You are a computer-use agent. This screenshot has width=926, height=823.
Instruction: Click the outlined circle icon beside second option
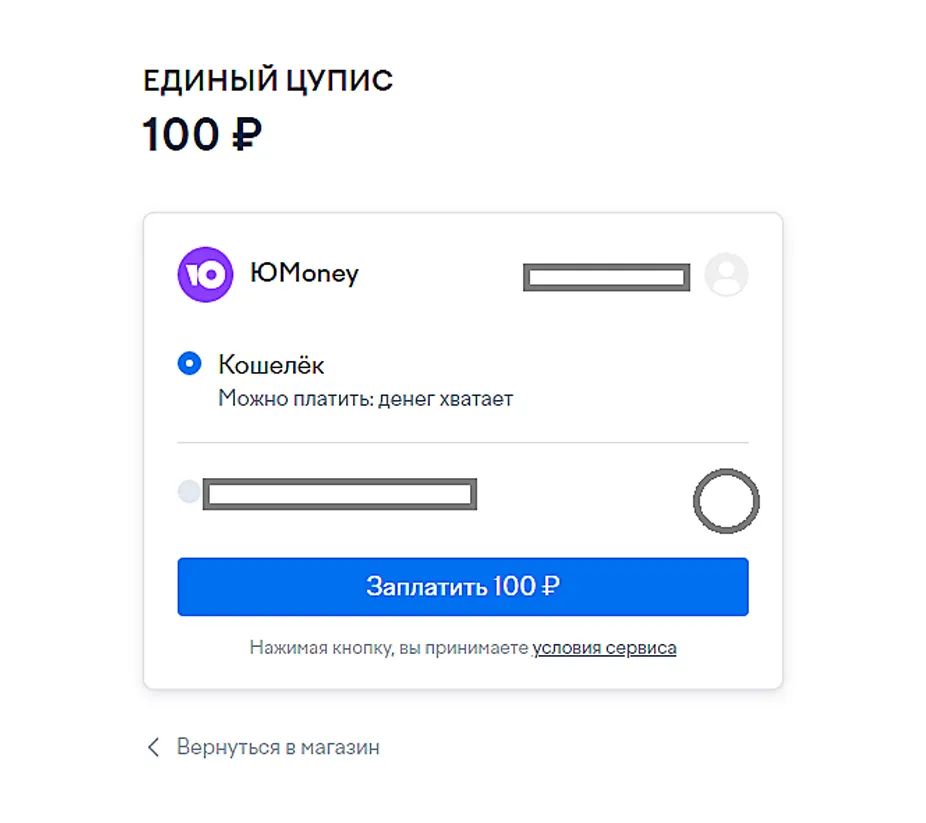tap(726, 501)
